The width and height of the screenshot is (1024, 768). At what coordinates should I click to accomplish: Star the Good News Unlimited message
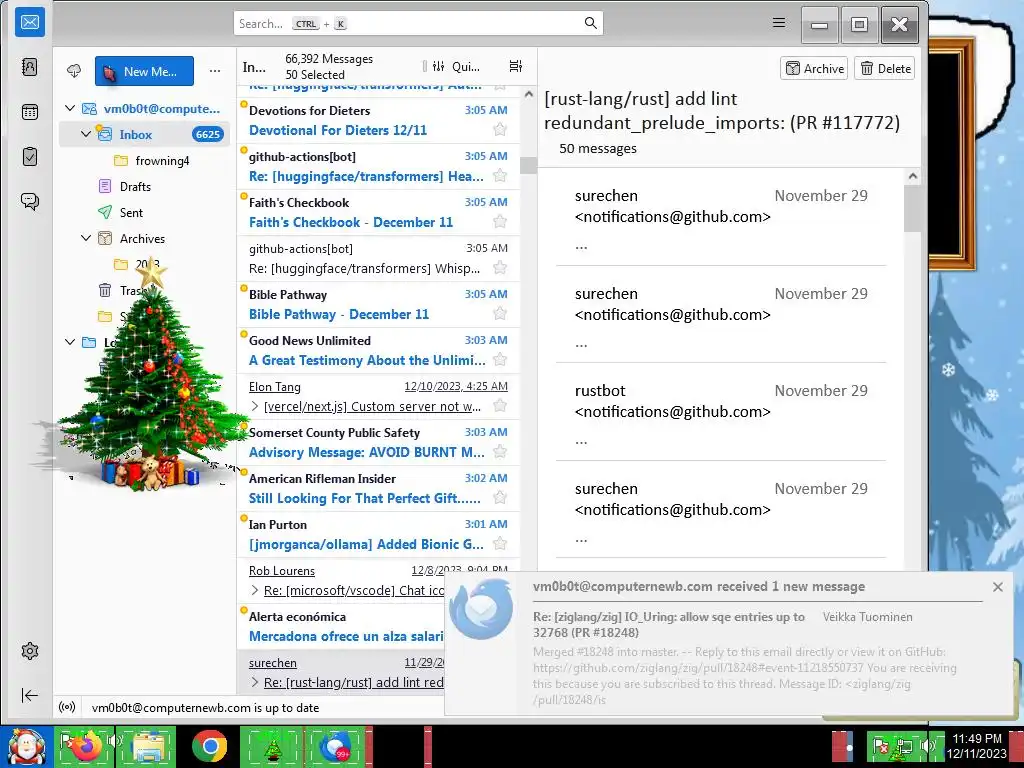tap(500, 359)
